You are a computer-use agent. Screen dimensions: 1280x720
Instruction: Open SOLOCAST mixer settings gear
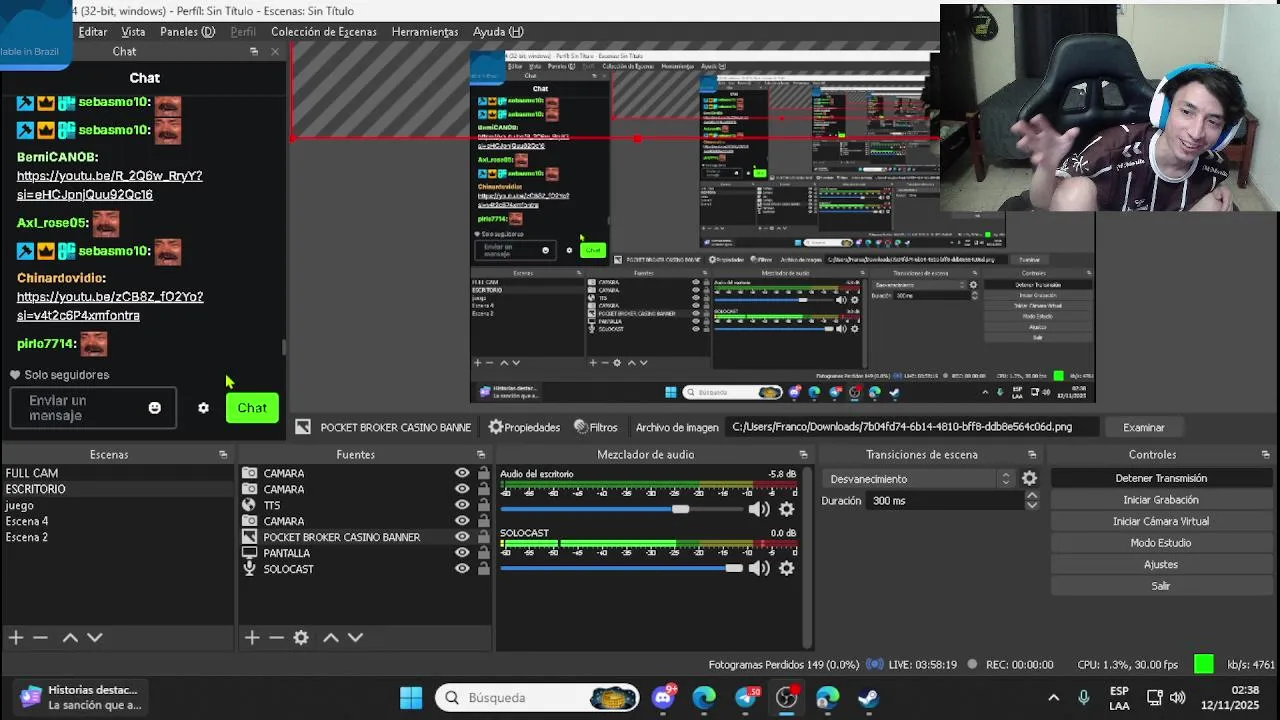[787, 568]
